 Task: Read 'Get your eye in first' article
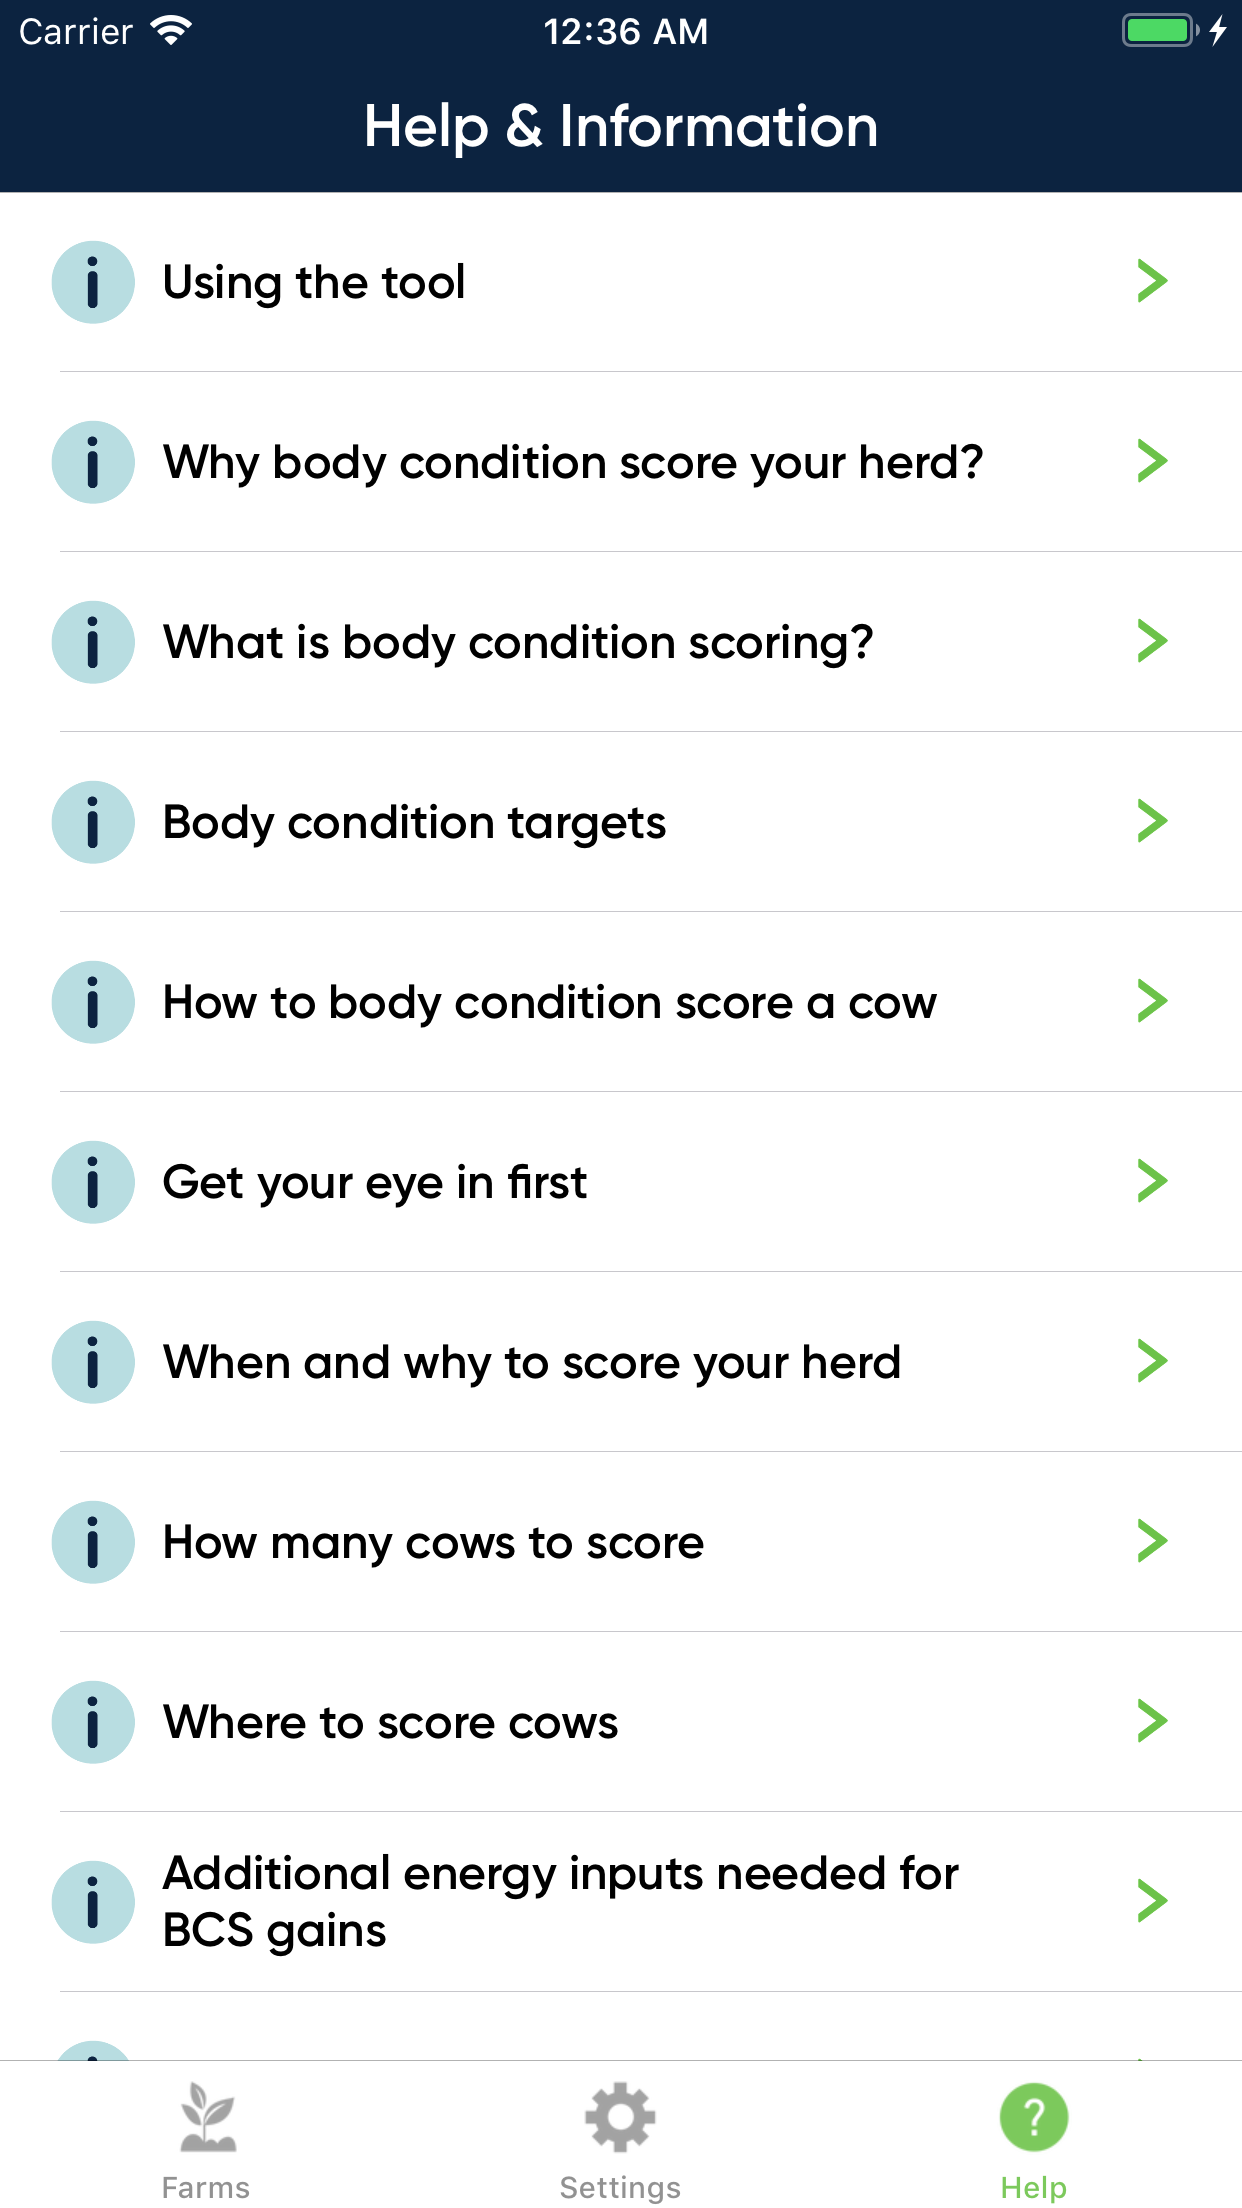[375, 1182]
